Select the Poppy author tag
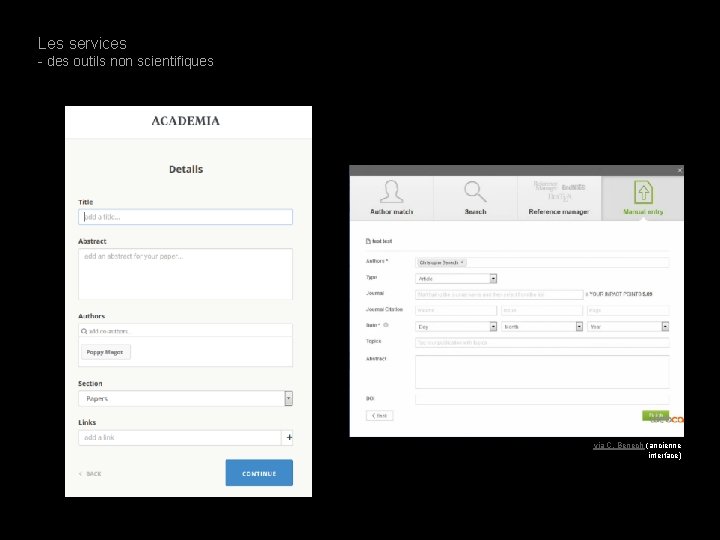This screenshot has width=720, height=540. click(105, 352)
